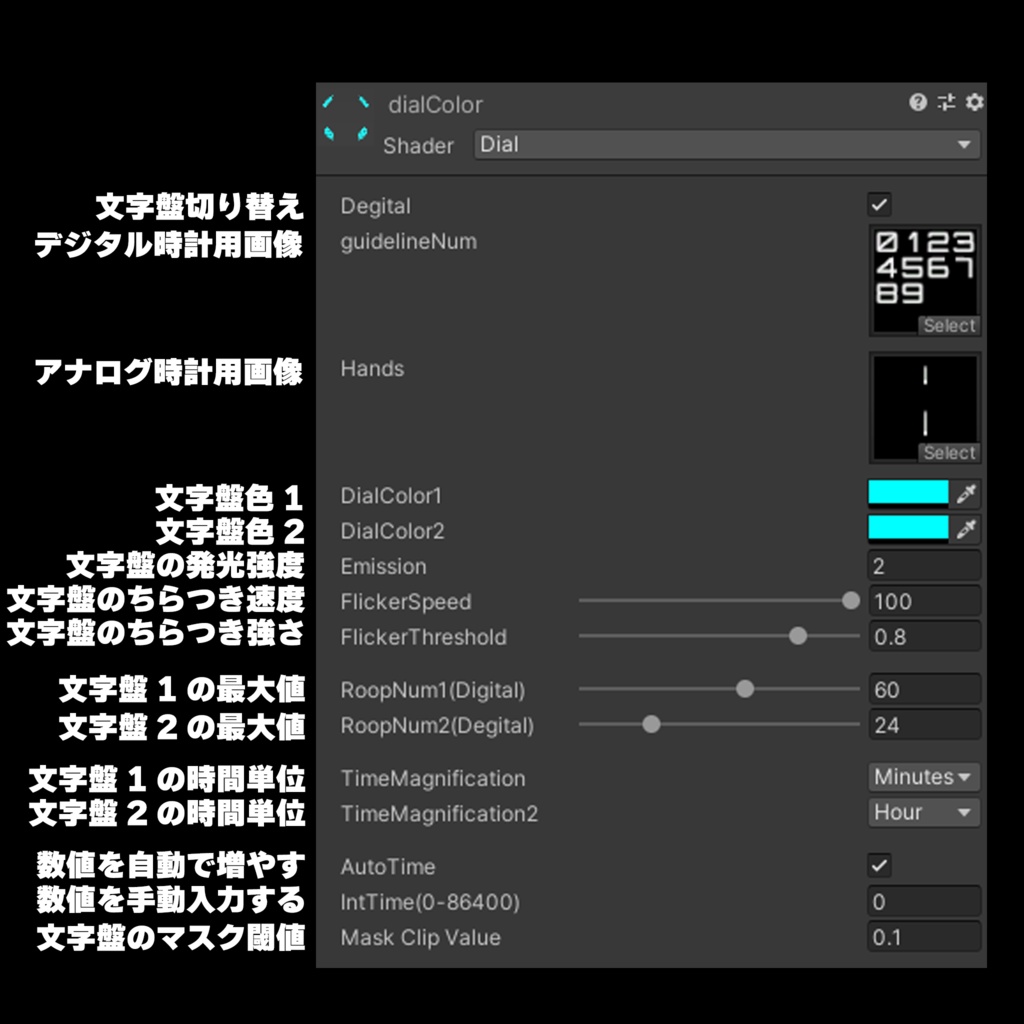The image size is (1024, 1024).
Task: Click the RoopNum1(Digital) slider handle
Action: [x=744, y=689]
